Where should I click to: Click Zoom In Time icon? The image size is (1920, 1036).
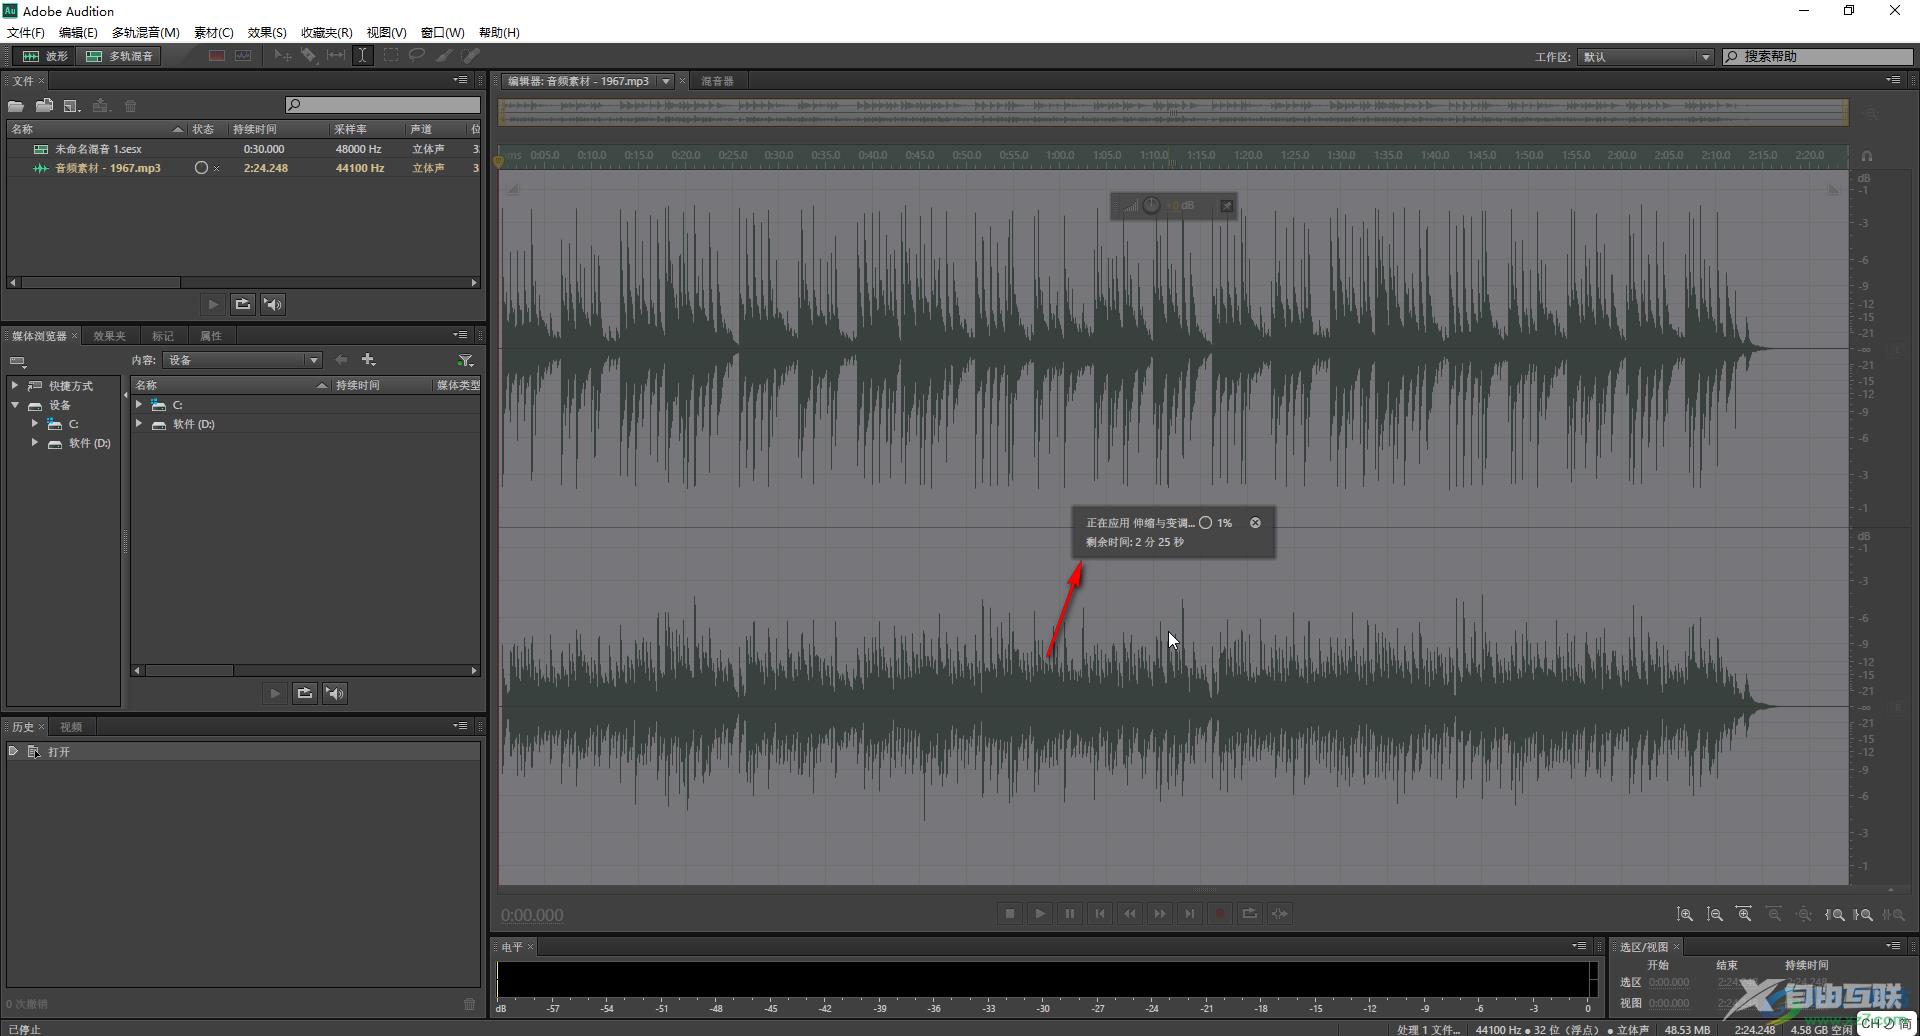(x=1744, y=914)
